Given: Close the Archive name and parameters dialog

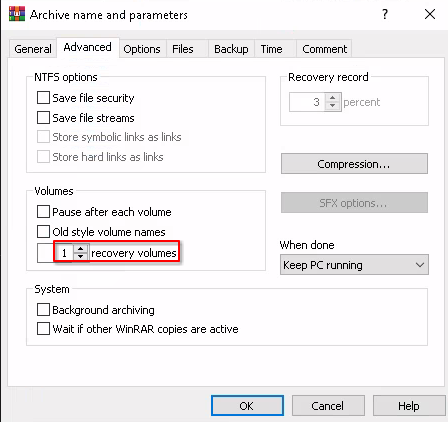Looking at the screenshot, I should [x=430, y=14].
